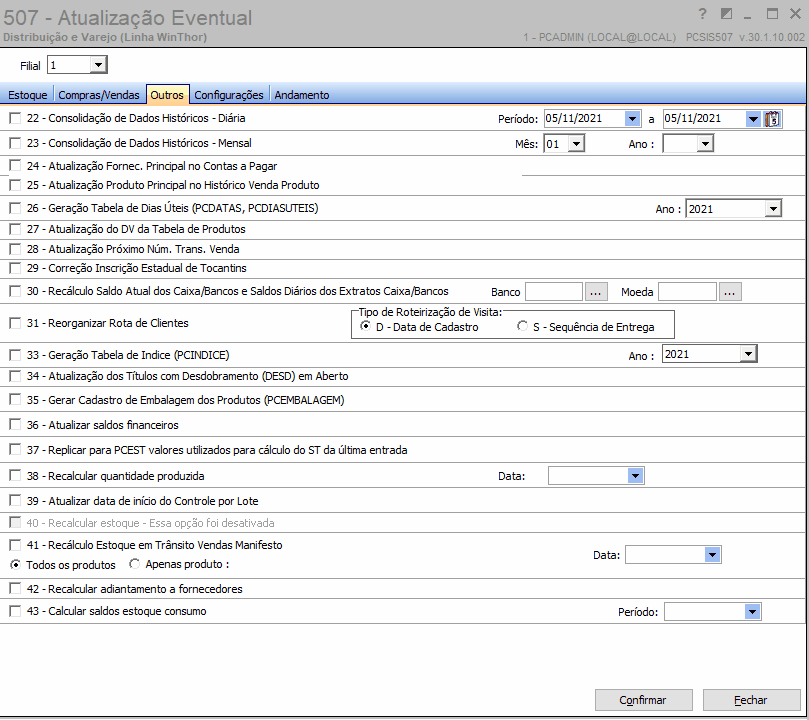Tick 35 Gerar Cadastro de Embalagem
Viewport: 809px width, 720px height.
click(x=15, y=400)
